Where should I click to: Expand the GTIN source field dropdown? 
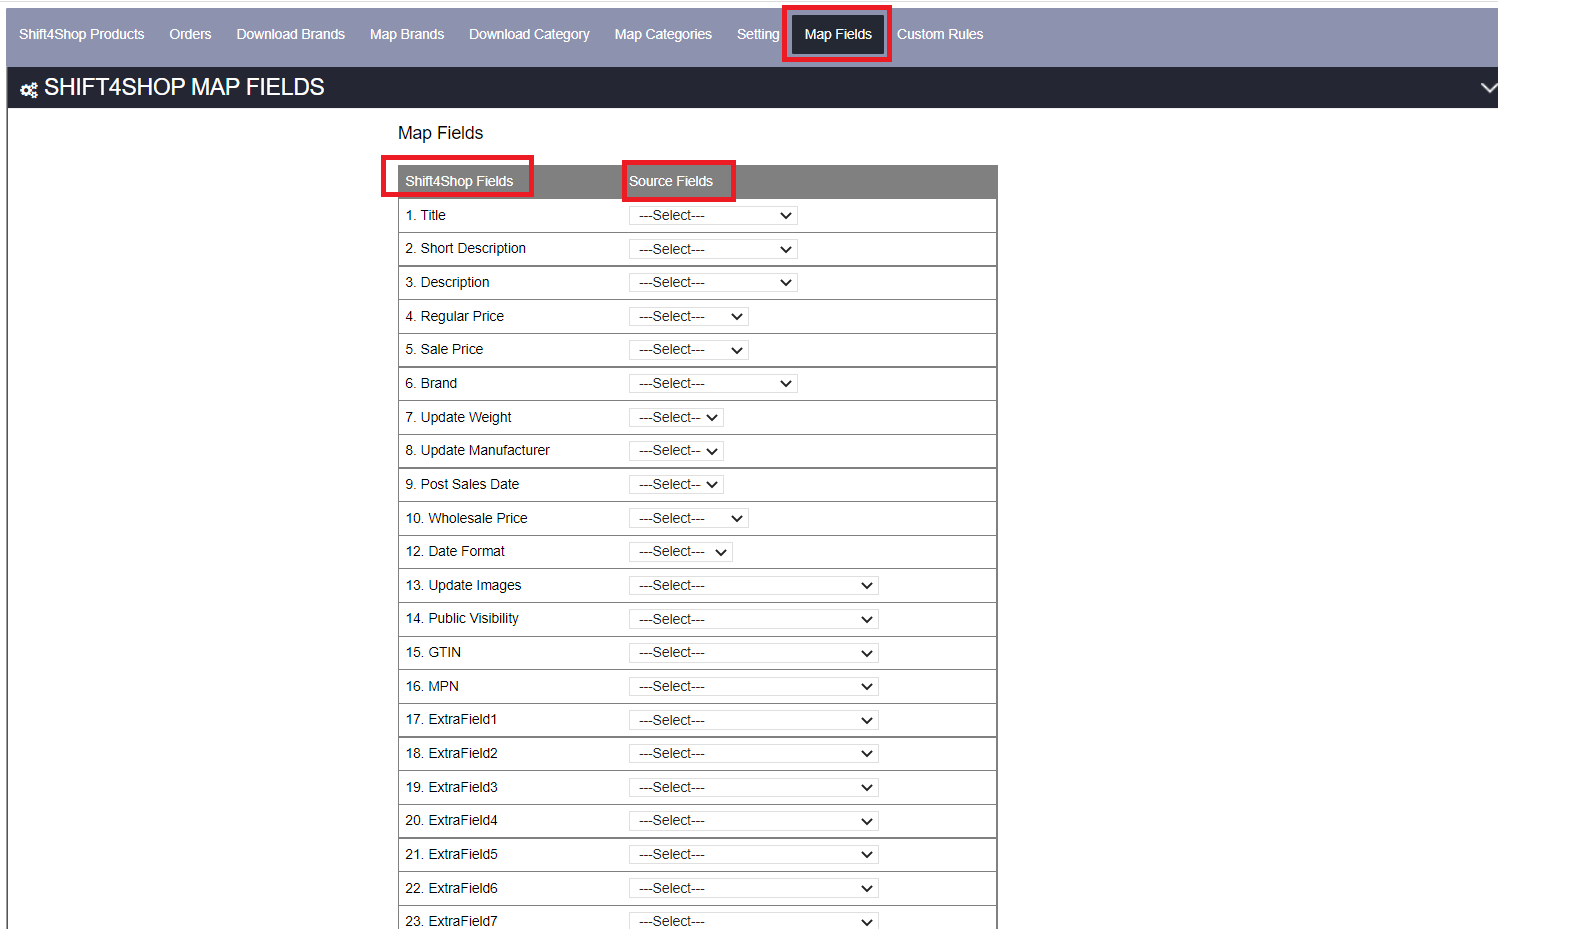754,653
